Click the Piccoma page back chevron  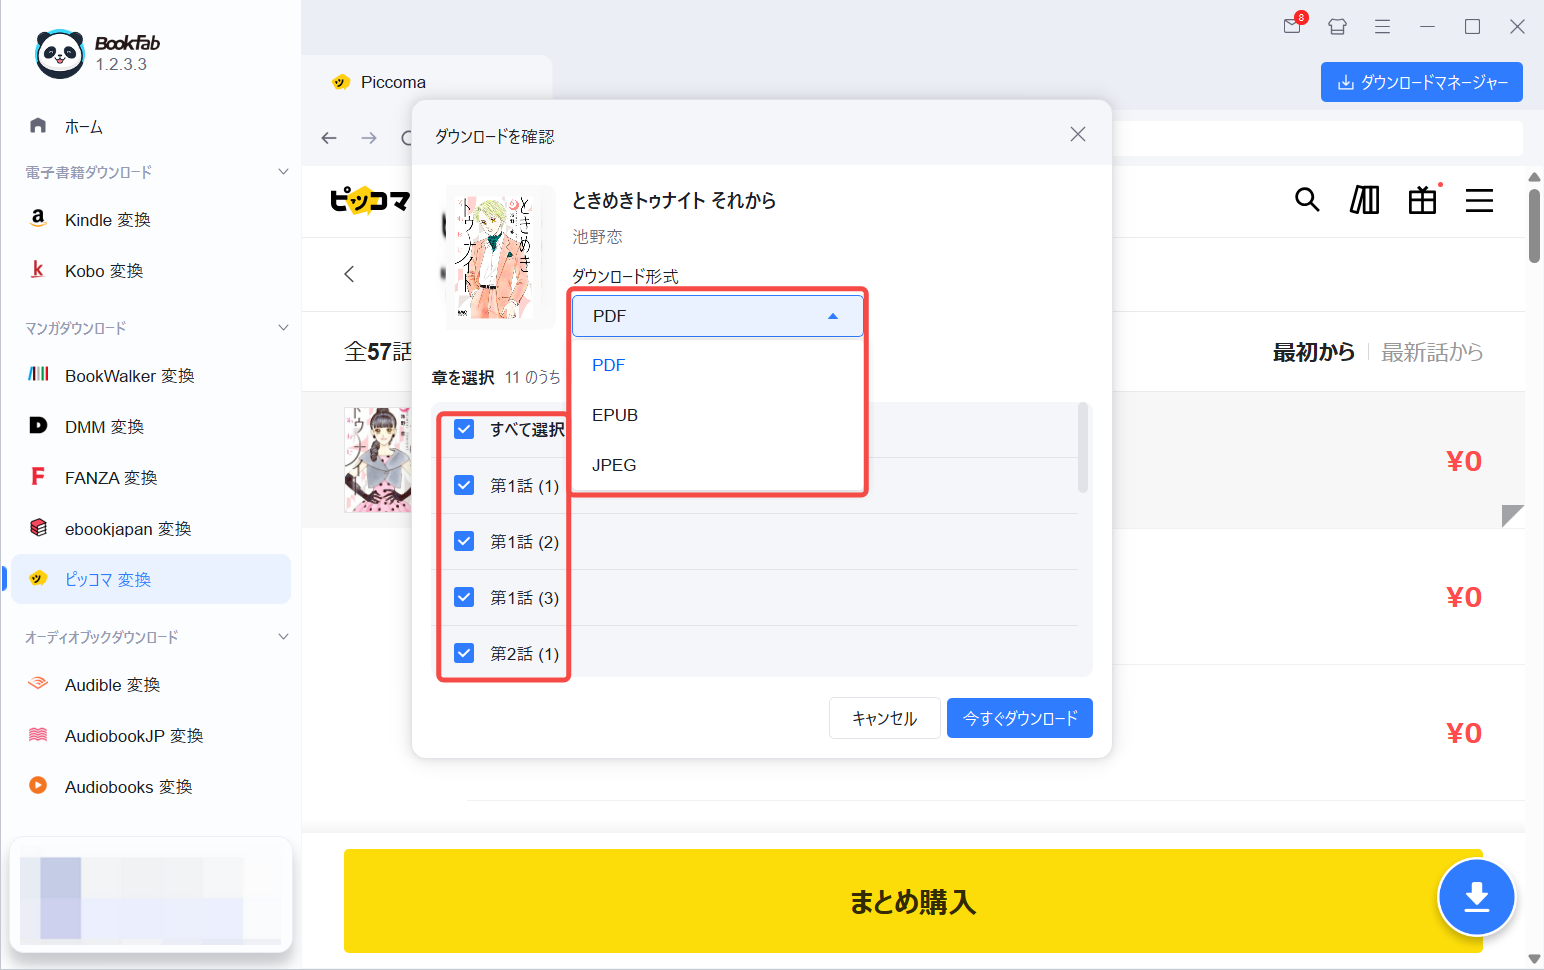coord(349,274)
